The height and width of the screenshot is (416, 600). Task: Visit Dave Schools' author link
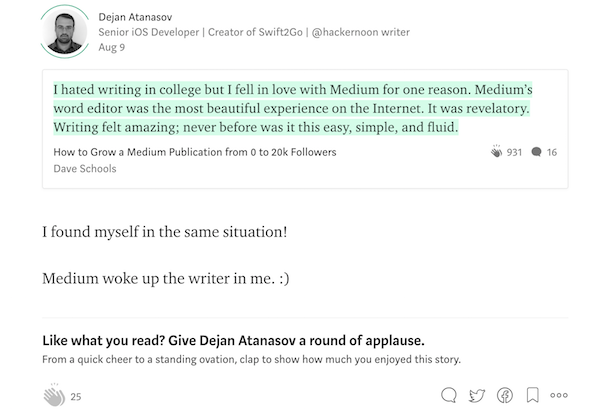pyautogui.click(x=85, y=168)
